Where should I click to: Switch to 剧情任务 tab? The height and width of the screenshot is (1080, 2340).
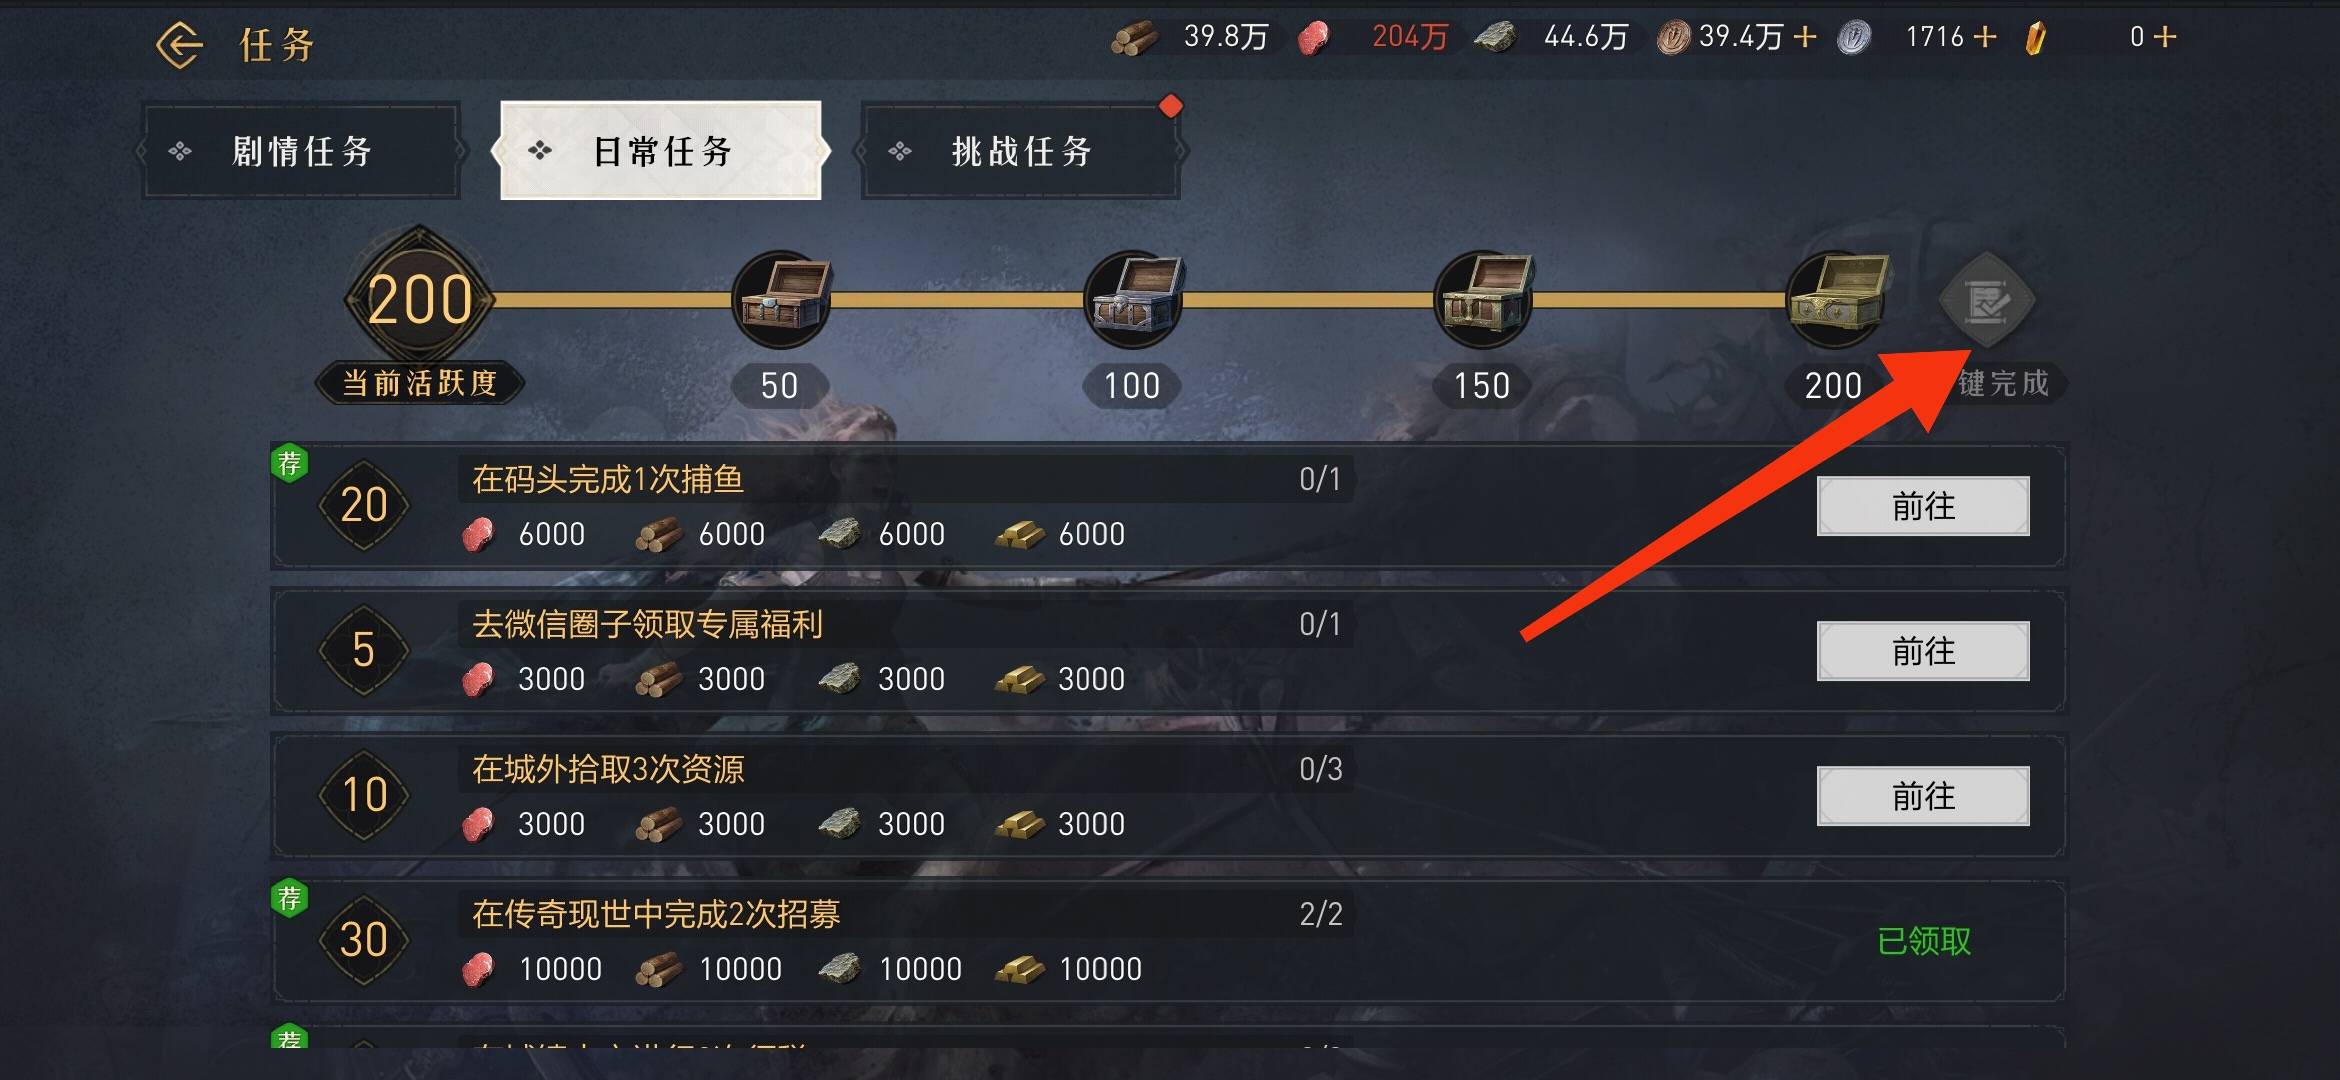(x=301, y=151)
